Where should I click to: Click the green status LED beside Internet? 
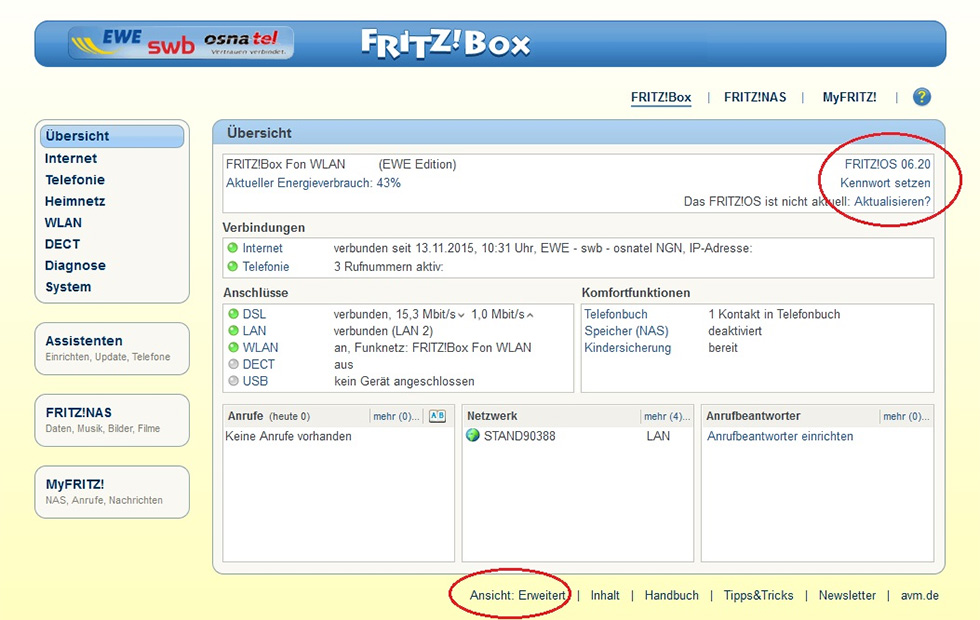tap(232, 248)
